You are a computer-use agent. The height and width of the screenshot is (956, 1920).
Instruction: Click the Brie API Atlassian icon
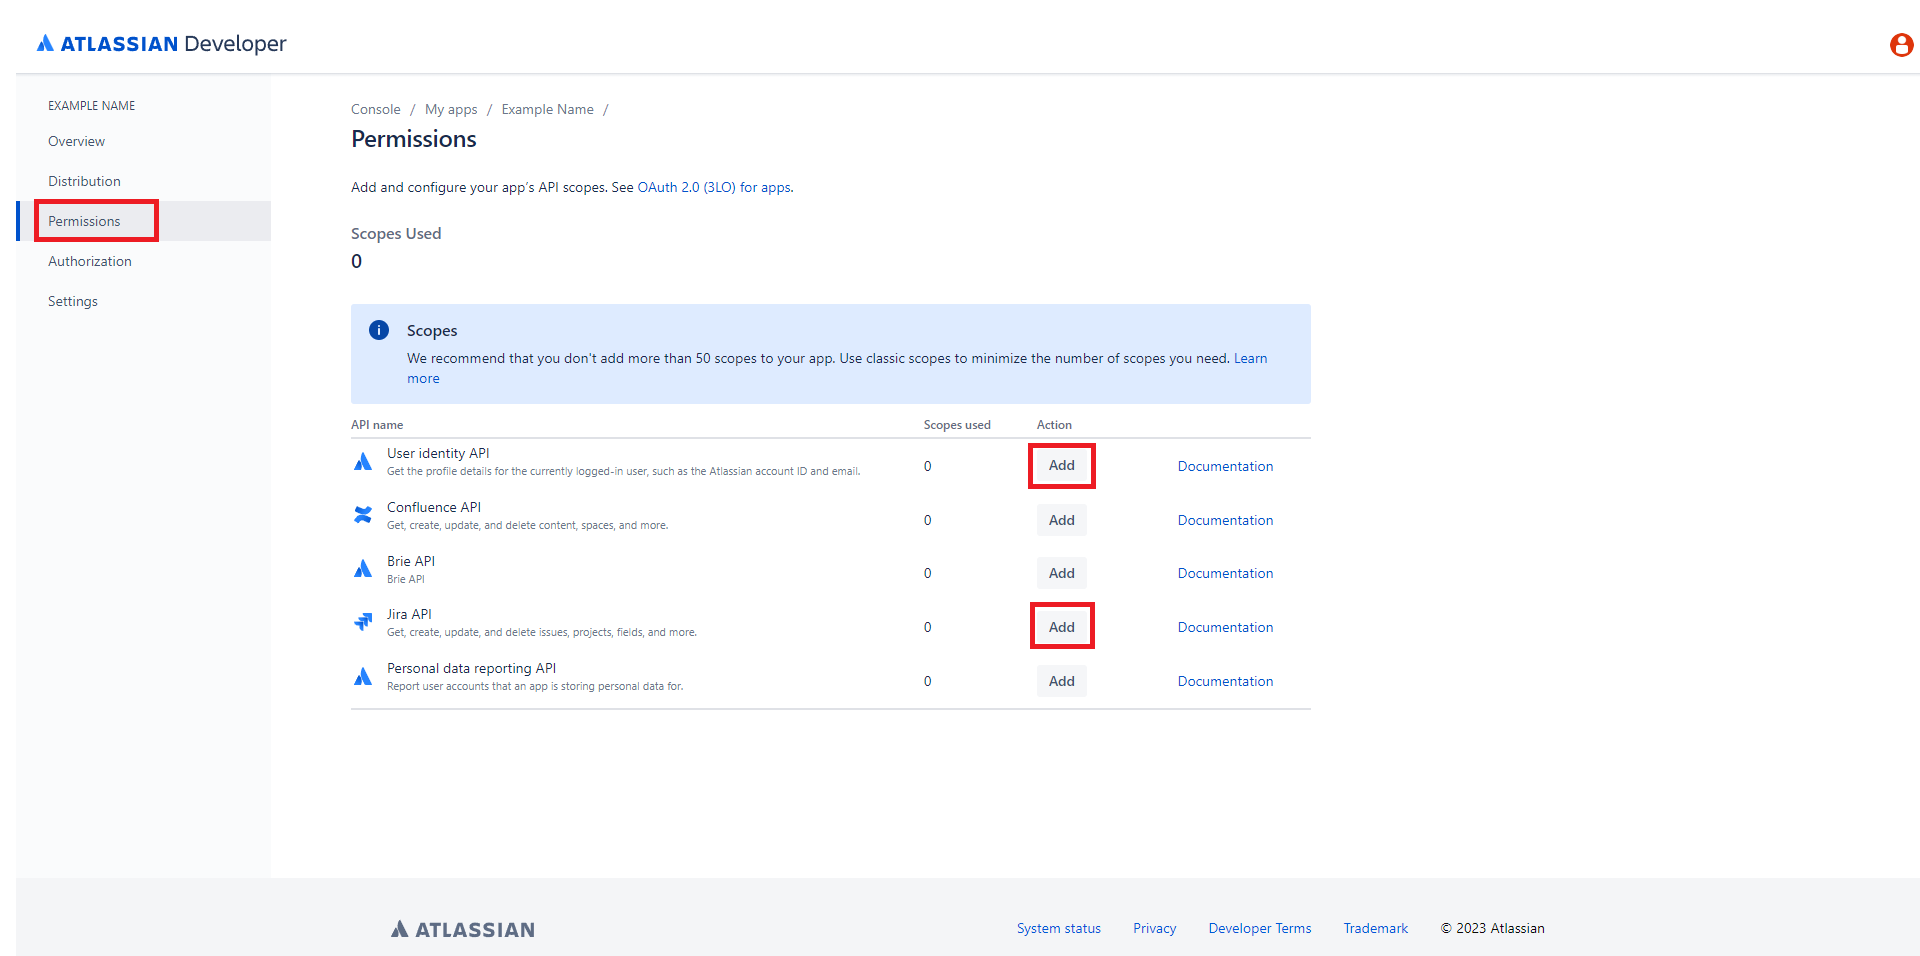pyautogui.click(x=363, y=569)
